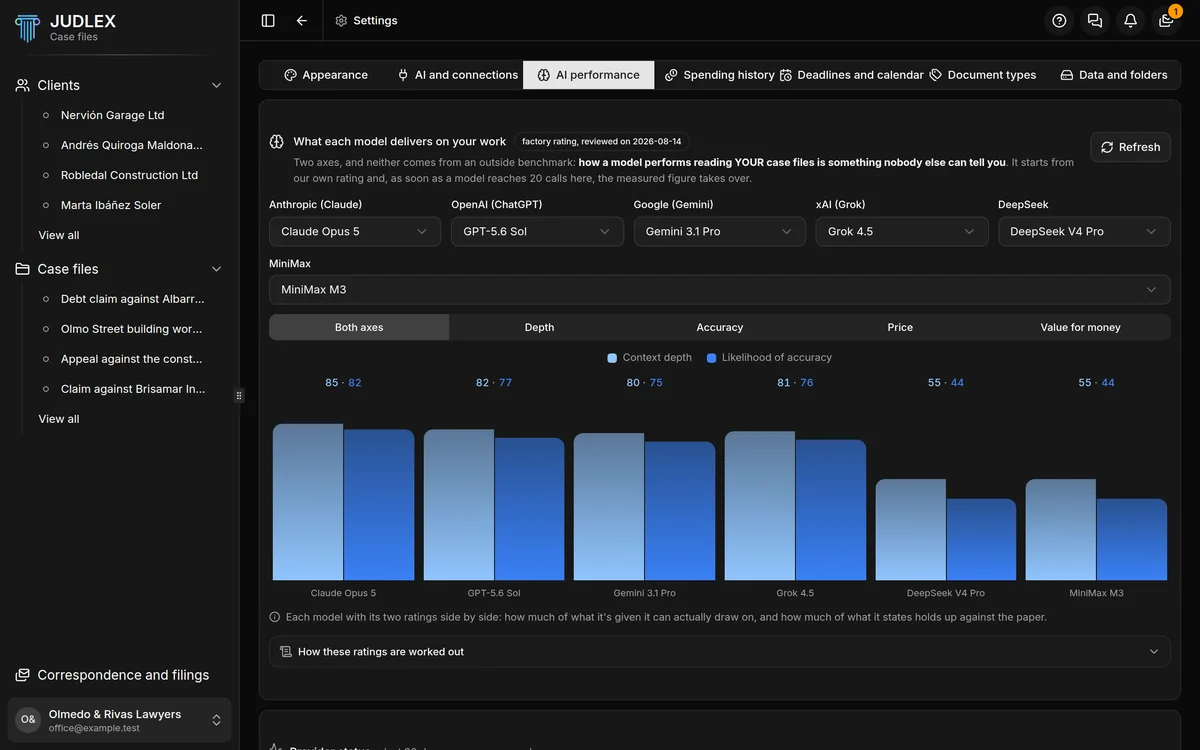
Task: Click the Case files folder icon
Action: (23, 269)
